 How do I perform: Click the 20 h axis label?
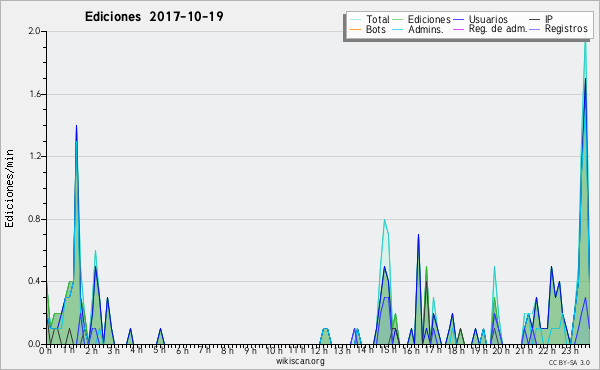click(501, 350)
